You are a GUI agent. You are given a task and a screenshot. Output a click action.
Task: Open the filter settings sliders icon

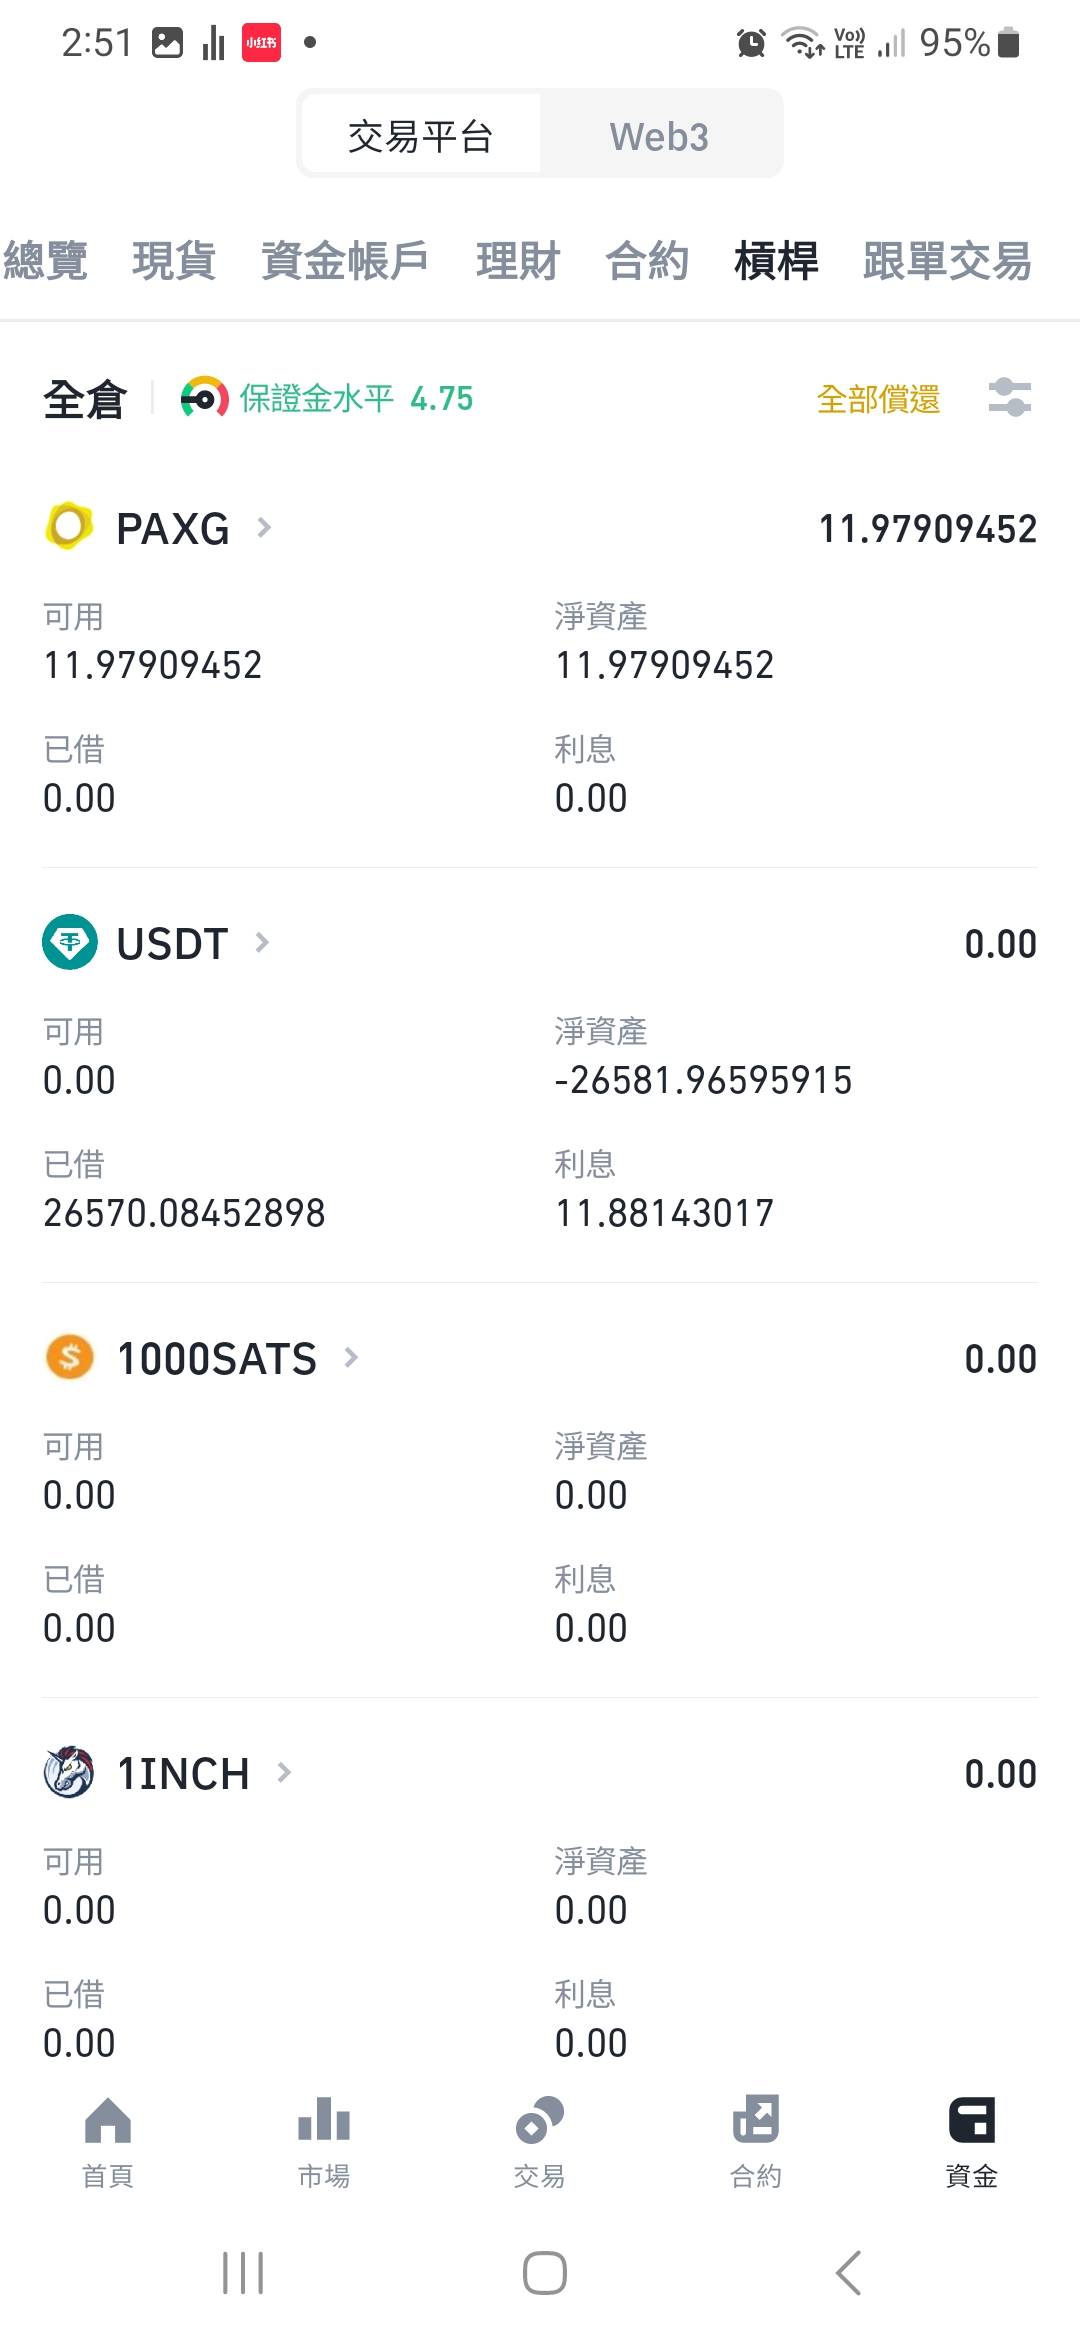click(x=1009, y=398)
